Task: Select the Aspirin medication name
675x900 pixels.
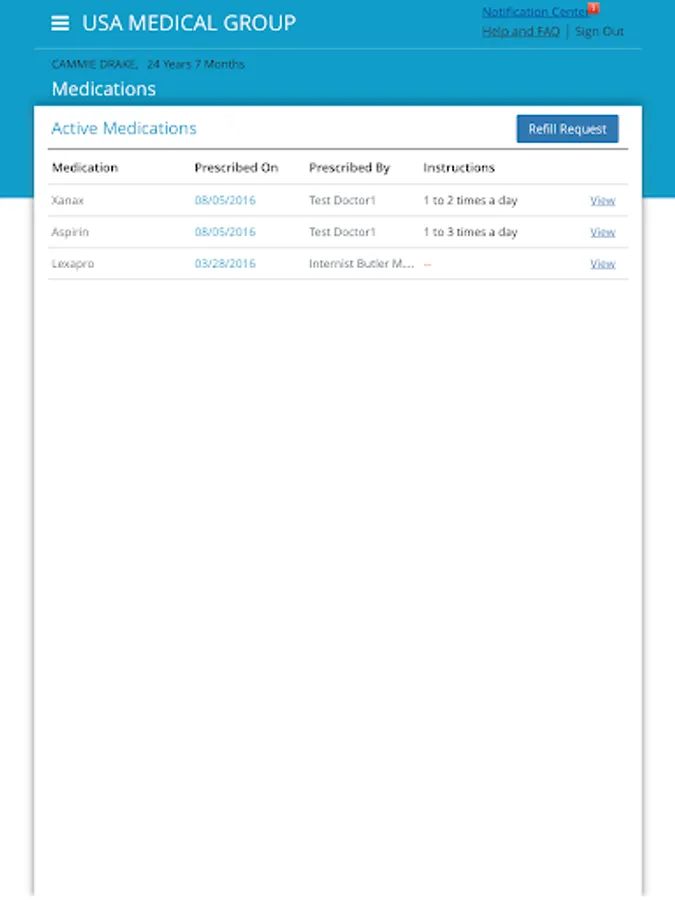Action: click(x=70, y=232)
